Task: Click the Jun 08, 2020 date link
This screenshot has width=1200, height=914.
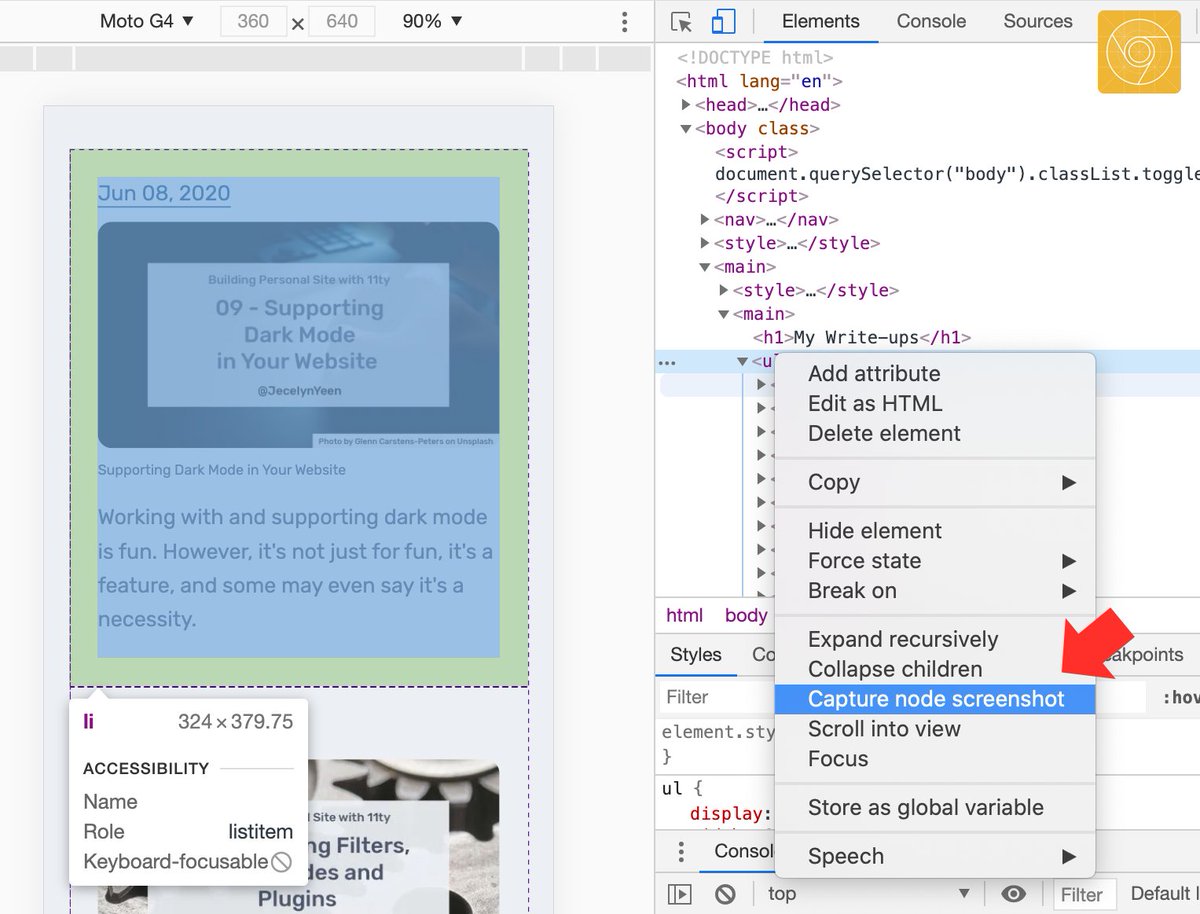Action: [164, 193]
